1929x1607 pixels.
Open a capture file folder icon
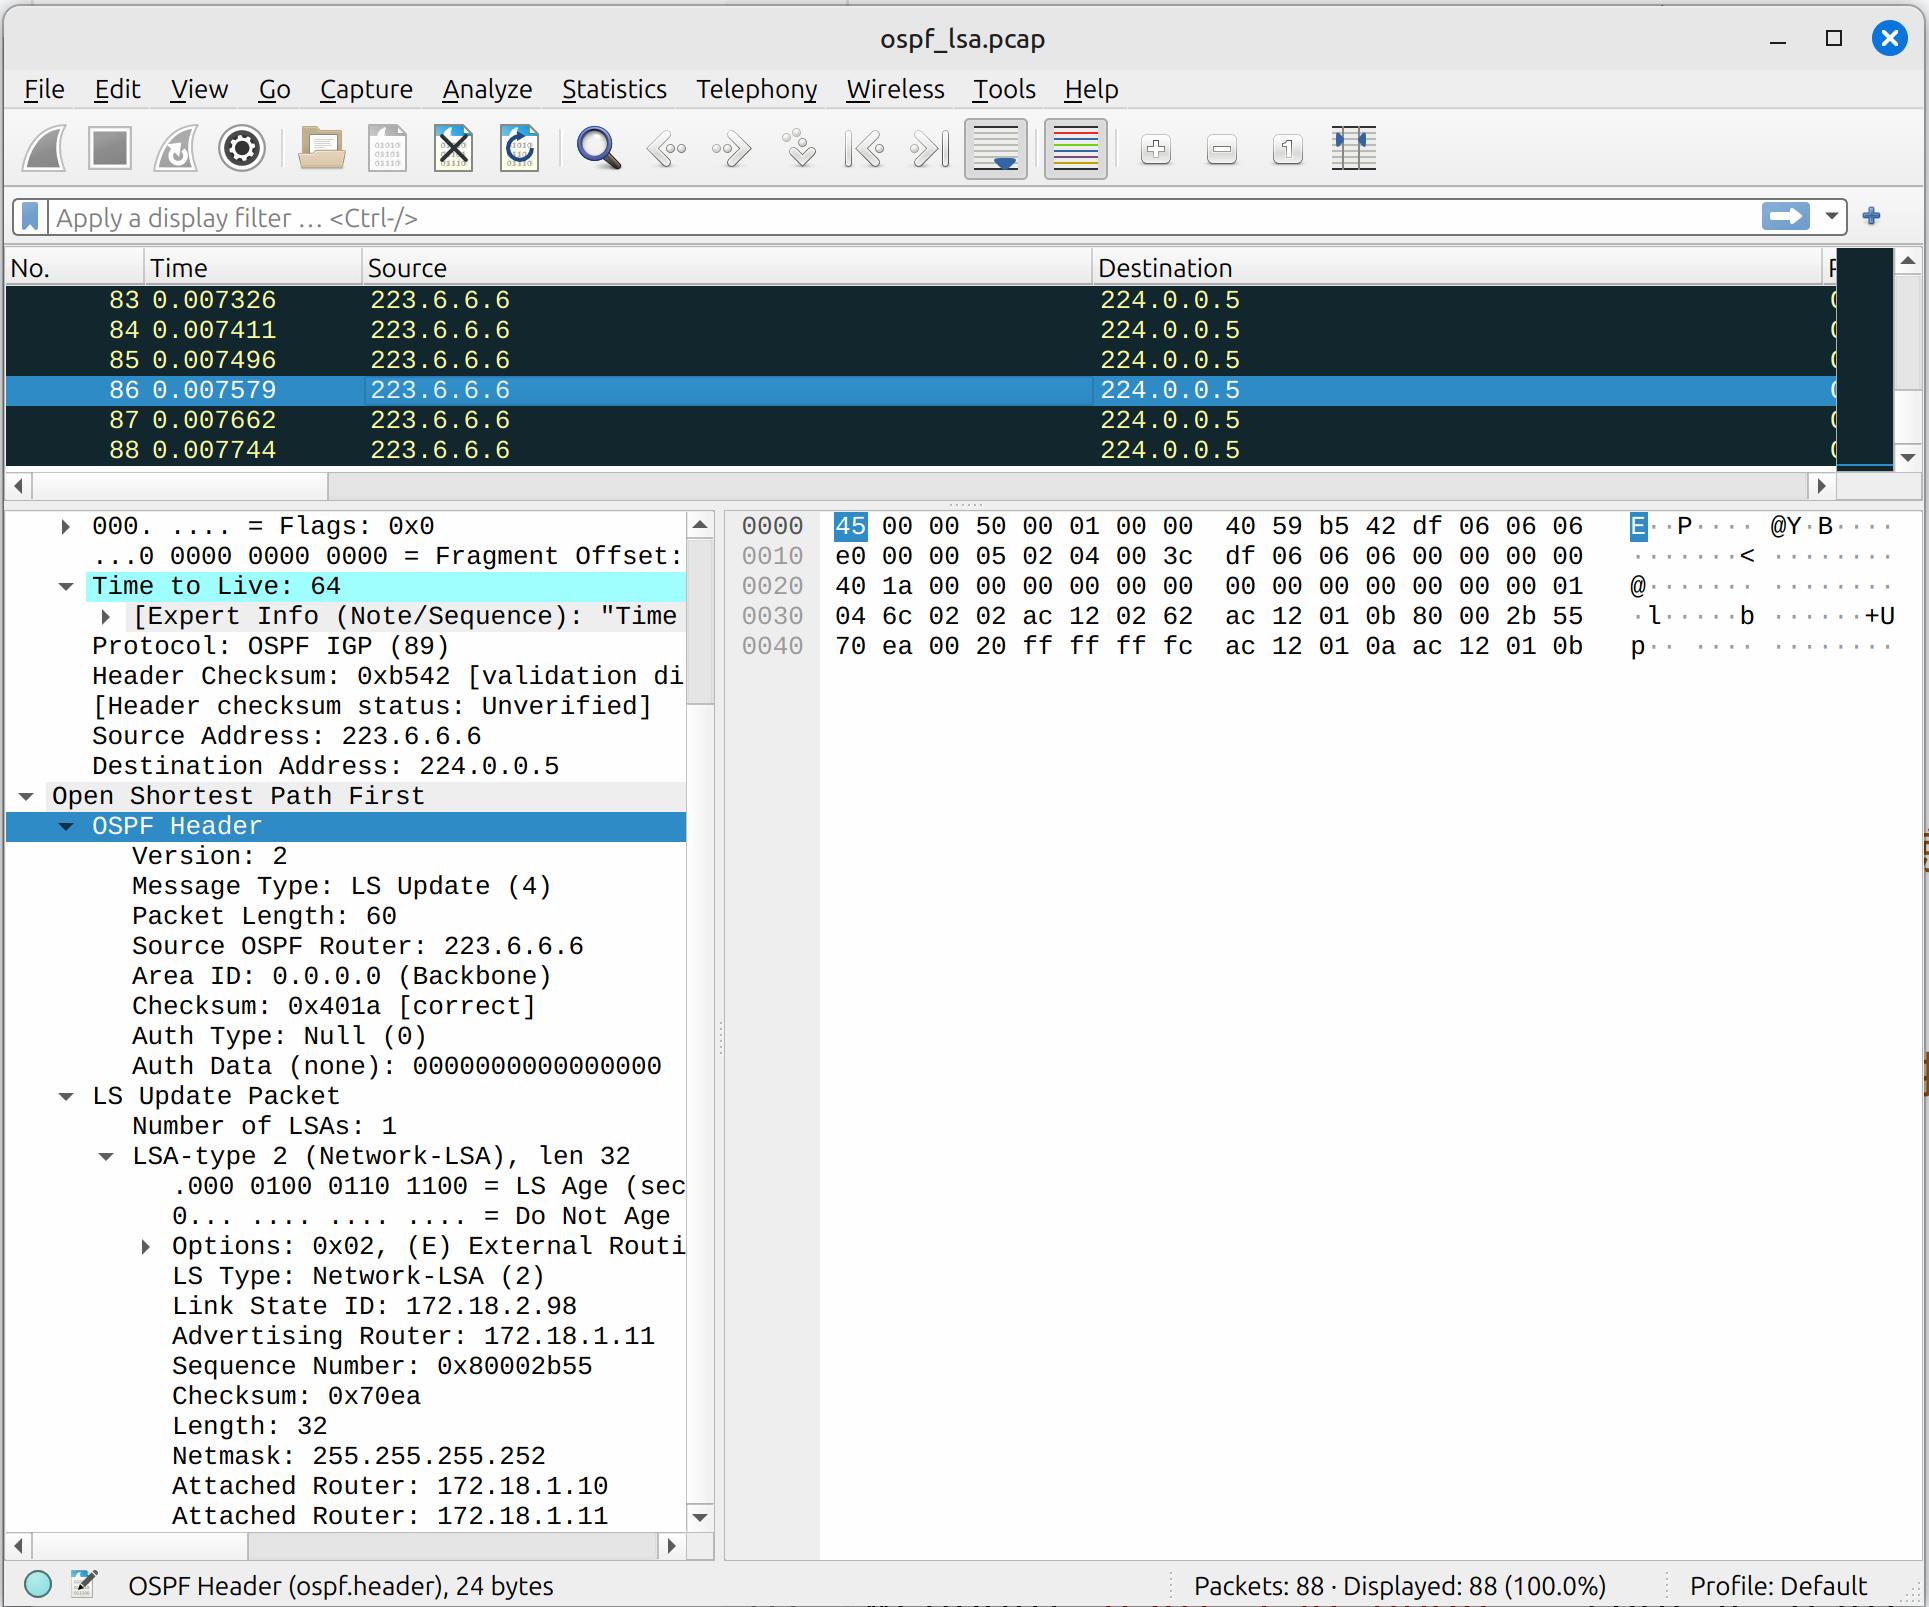click(321, 150)
